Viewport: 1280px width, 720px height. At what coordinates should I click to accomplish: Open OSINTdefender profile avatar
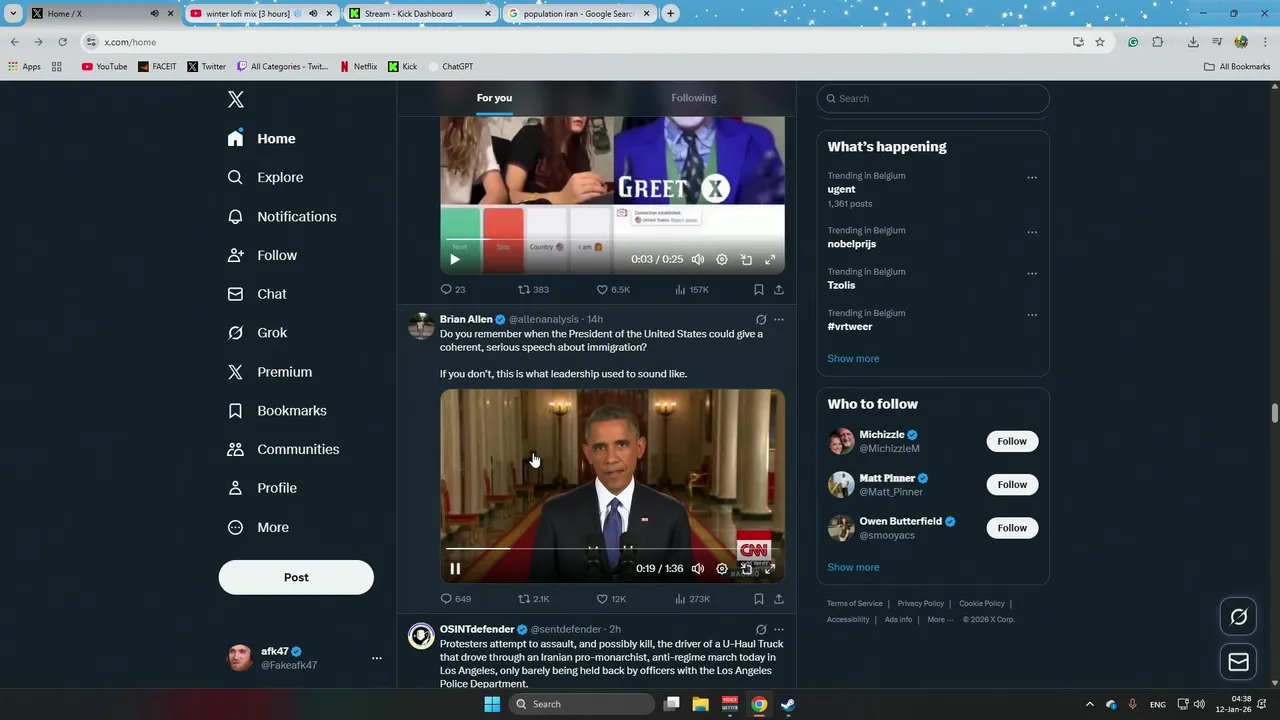pos(421,636)
